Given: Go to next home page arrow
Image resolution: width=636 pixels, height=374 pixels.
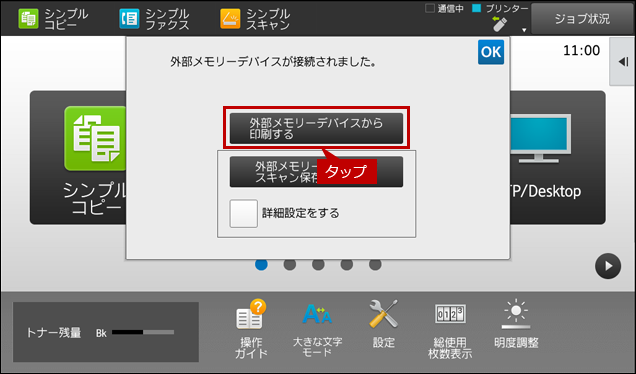Looking at the screenshot, I should tap(608, 266).
